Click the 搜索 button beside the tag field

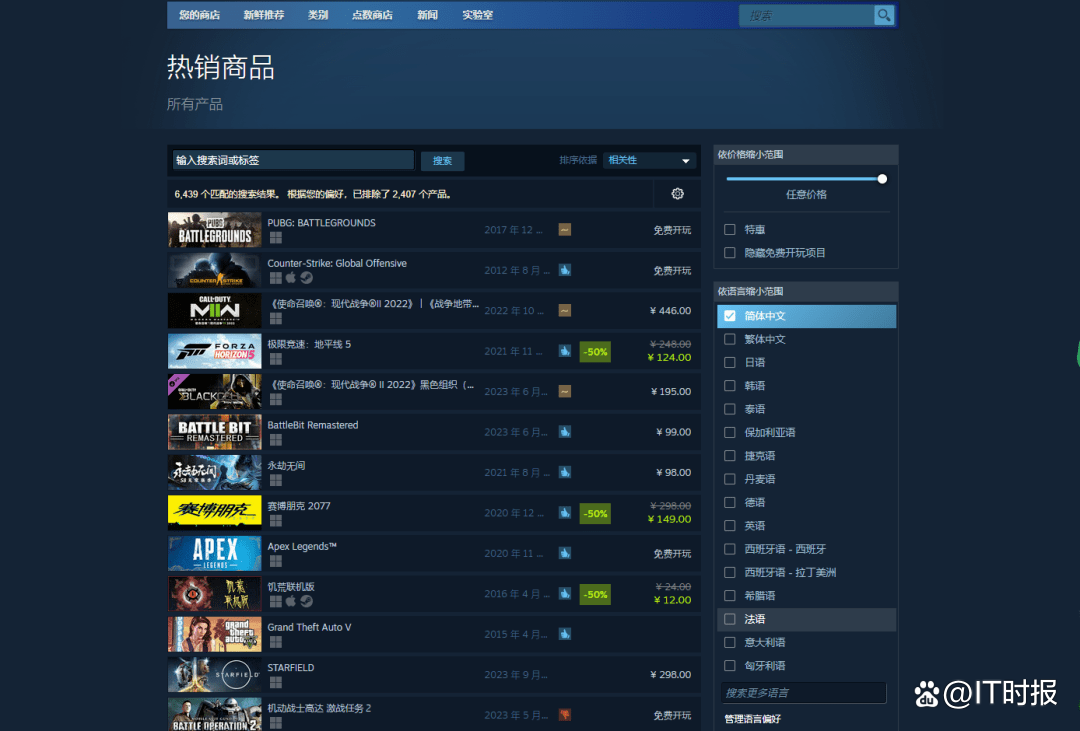[x=442, y=161]
